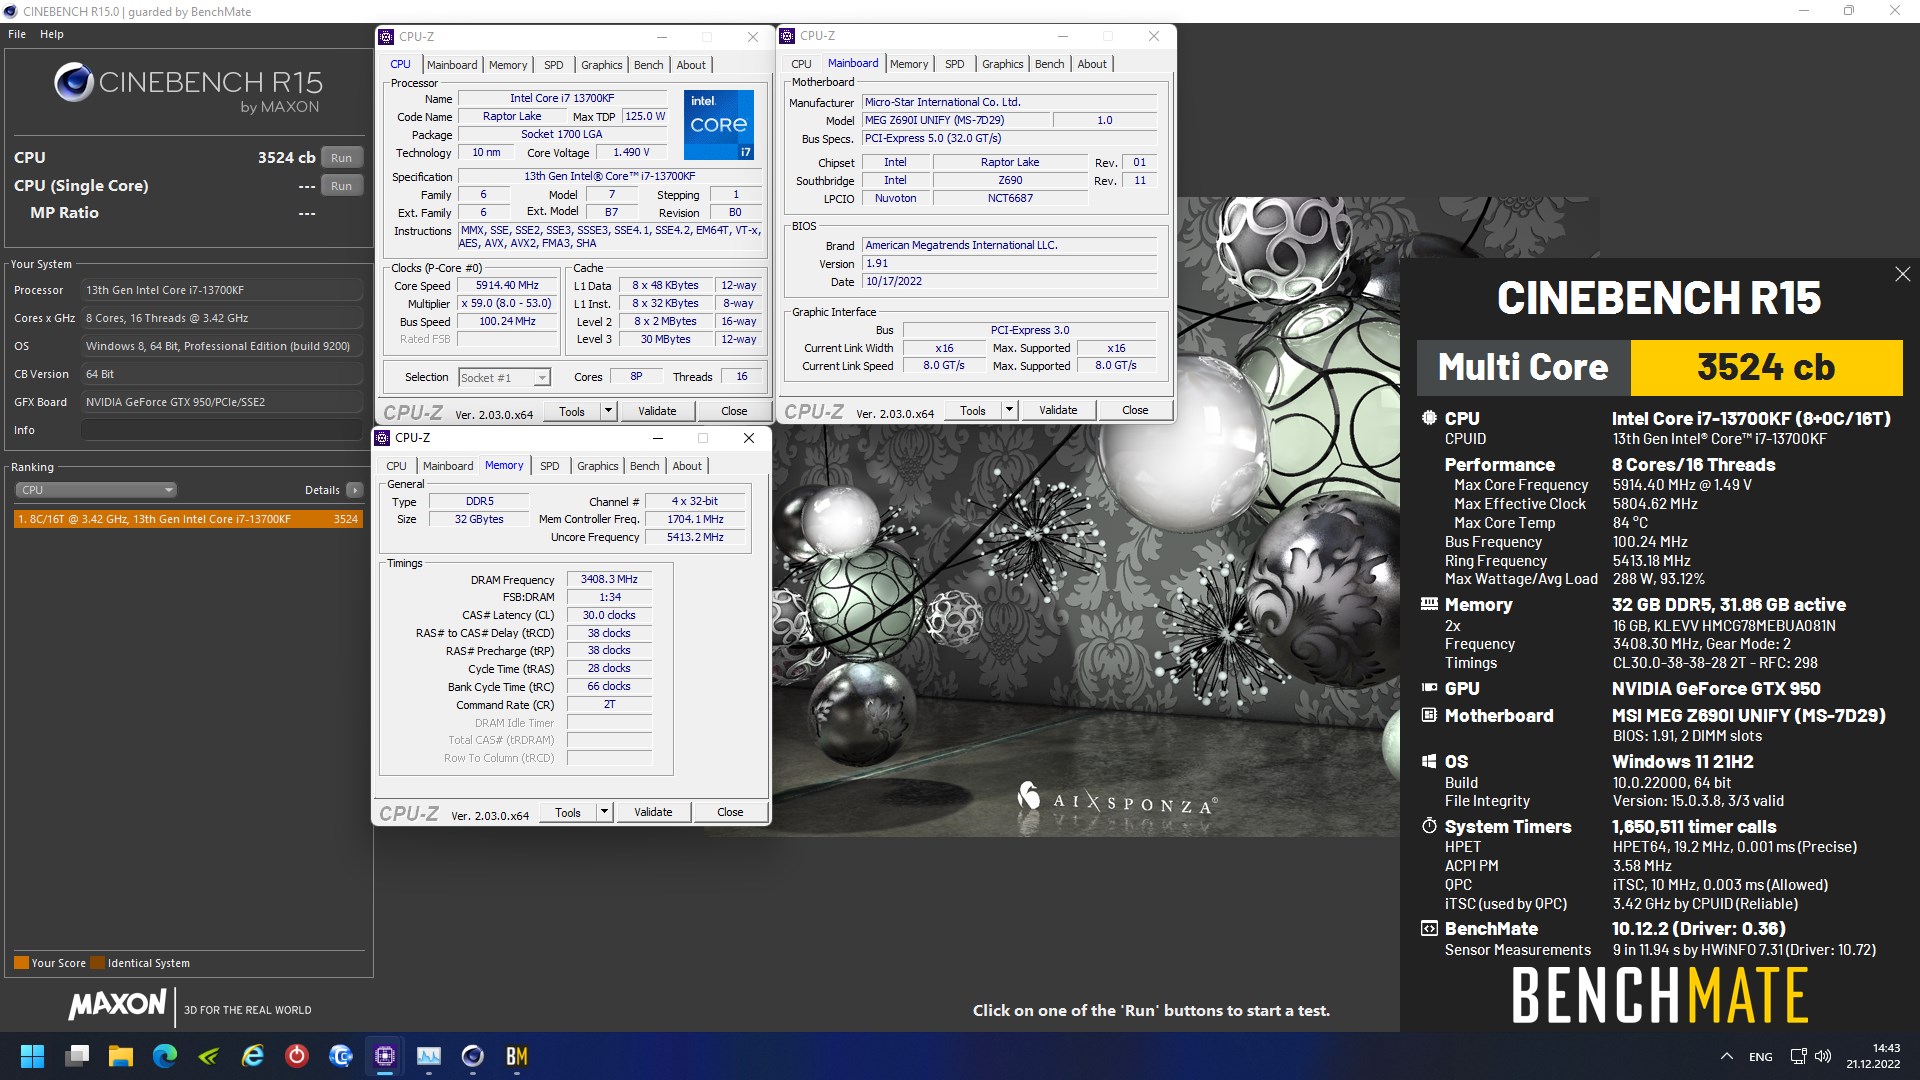This screenshot has width=1920, height=1080.
Task: Select the CPU-Z icon on the taskbar
Action: pyautogui.click(x=385, y=1056)
